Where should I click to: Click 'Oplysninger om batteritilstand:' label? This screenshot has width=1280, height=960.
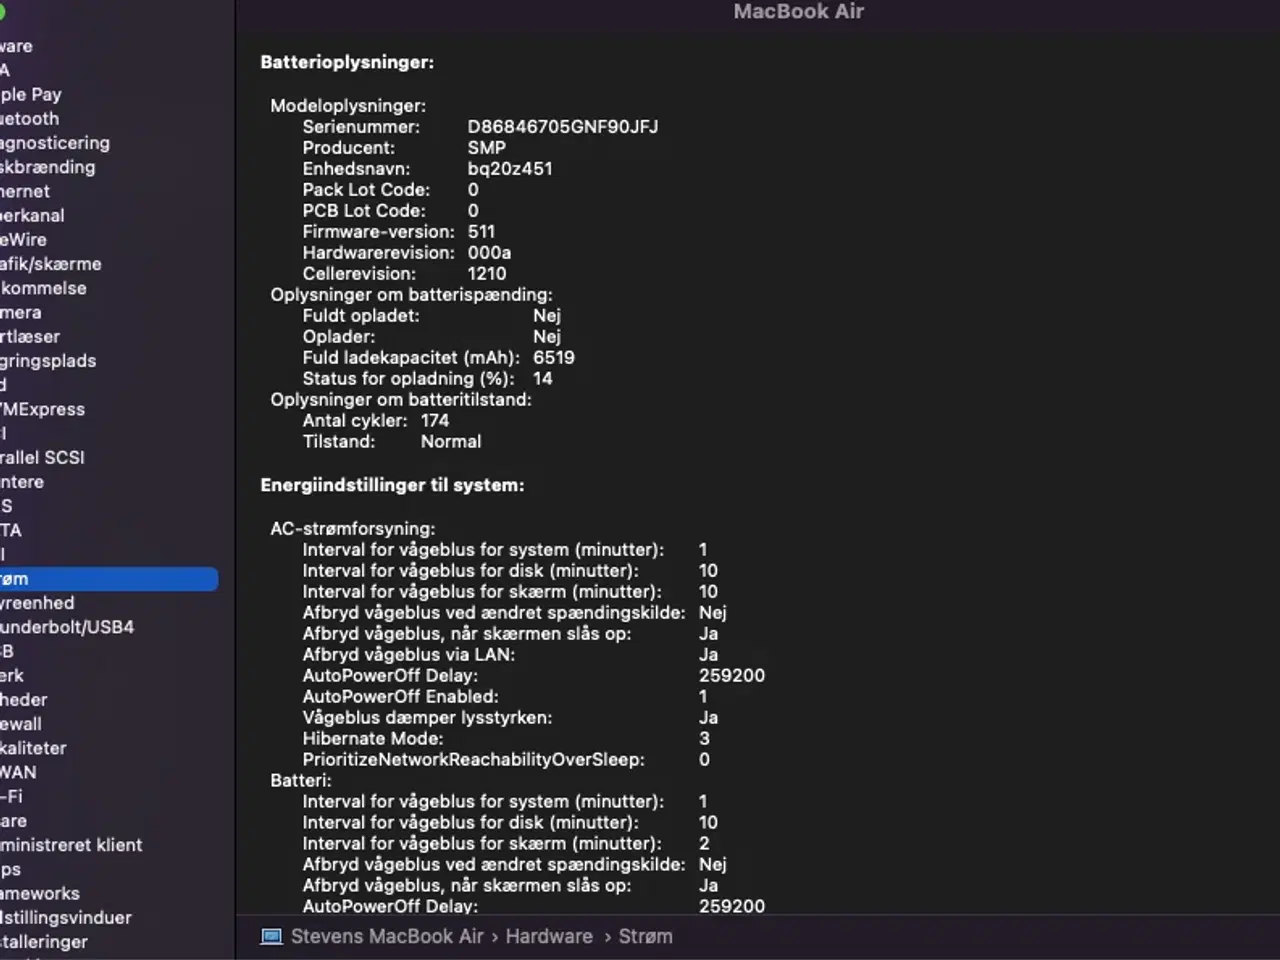[x=401, y=400]
